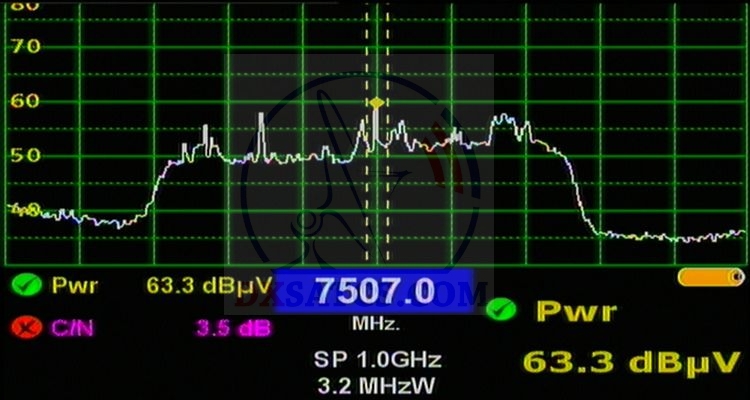Viewport: 750px width, 400px height.
Task: Click the MHz. unit label
Action: [x=376, y=324]
